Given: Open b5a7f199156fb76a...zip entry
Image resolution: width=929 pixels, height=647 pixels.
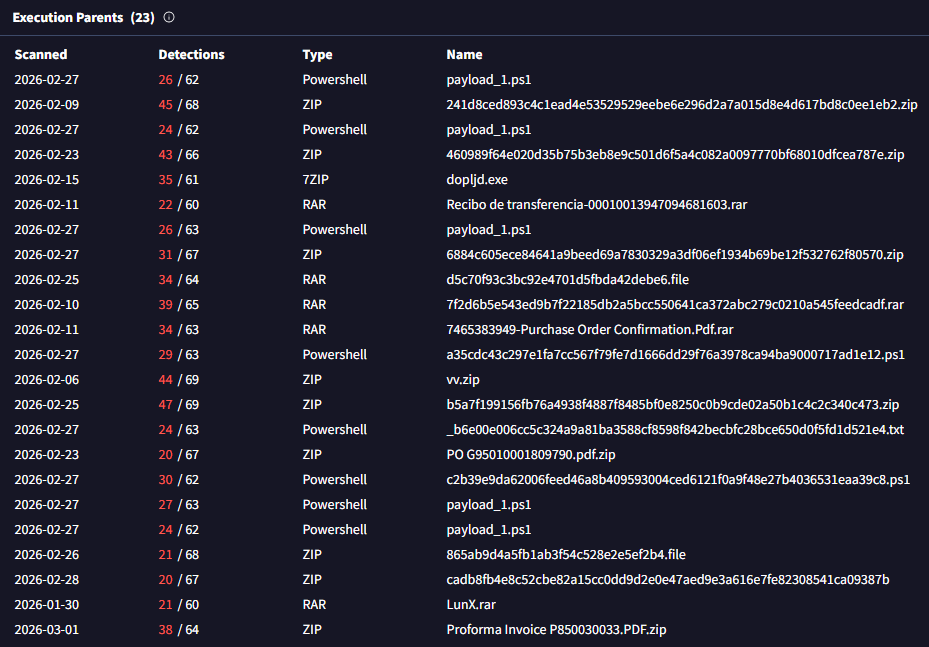Looking at the screenshot, I should (x=672, y=405).
